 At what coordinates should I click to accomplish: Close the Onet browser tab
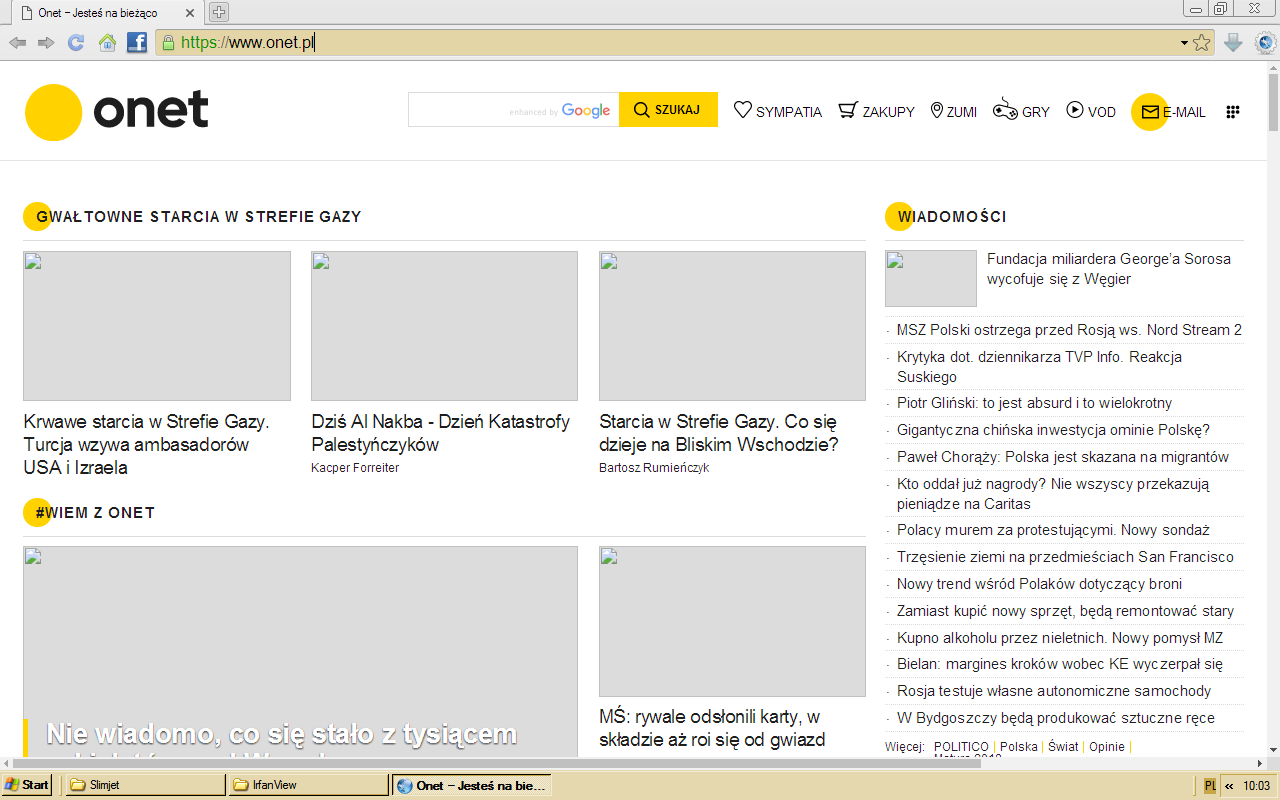(x=190, y=12)
